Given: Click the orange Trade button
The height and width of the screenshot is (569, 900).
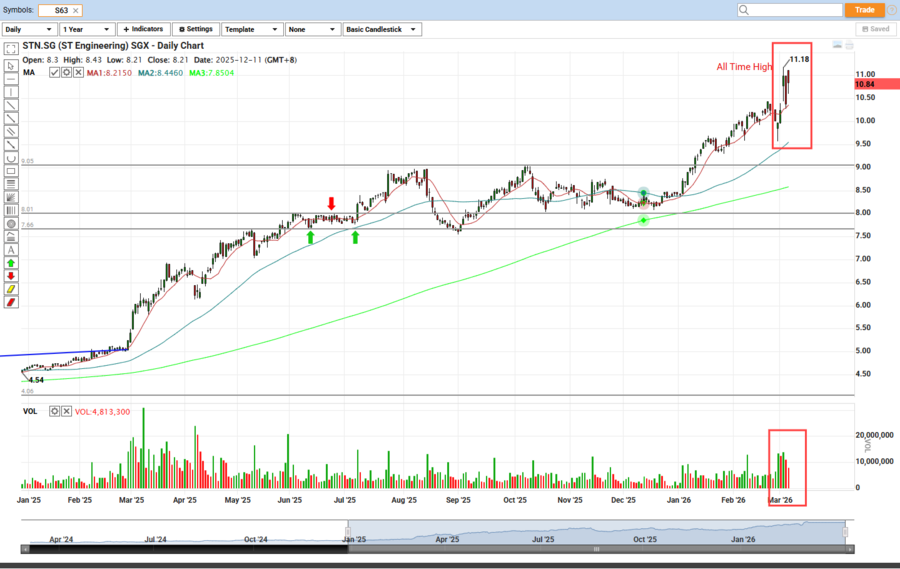Looking at the screenshot, I should (864, 10).
